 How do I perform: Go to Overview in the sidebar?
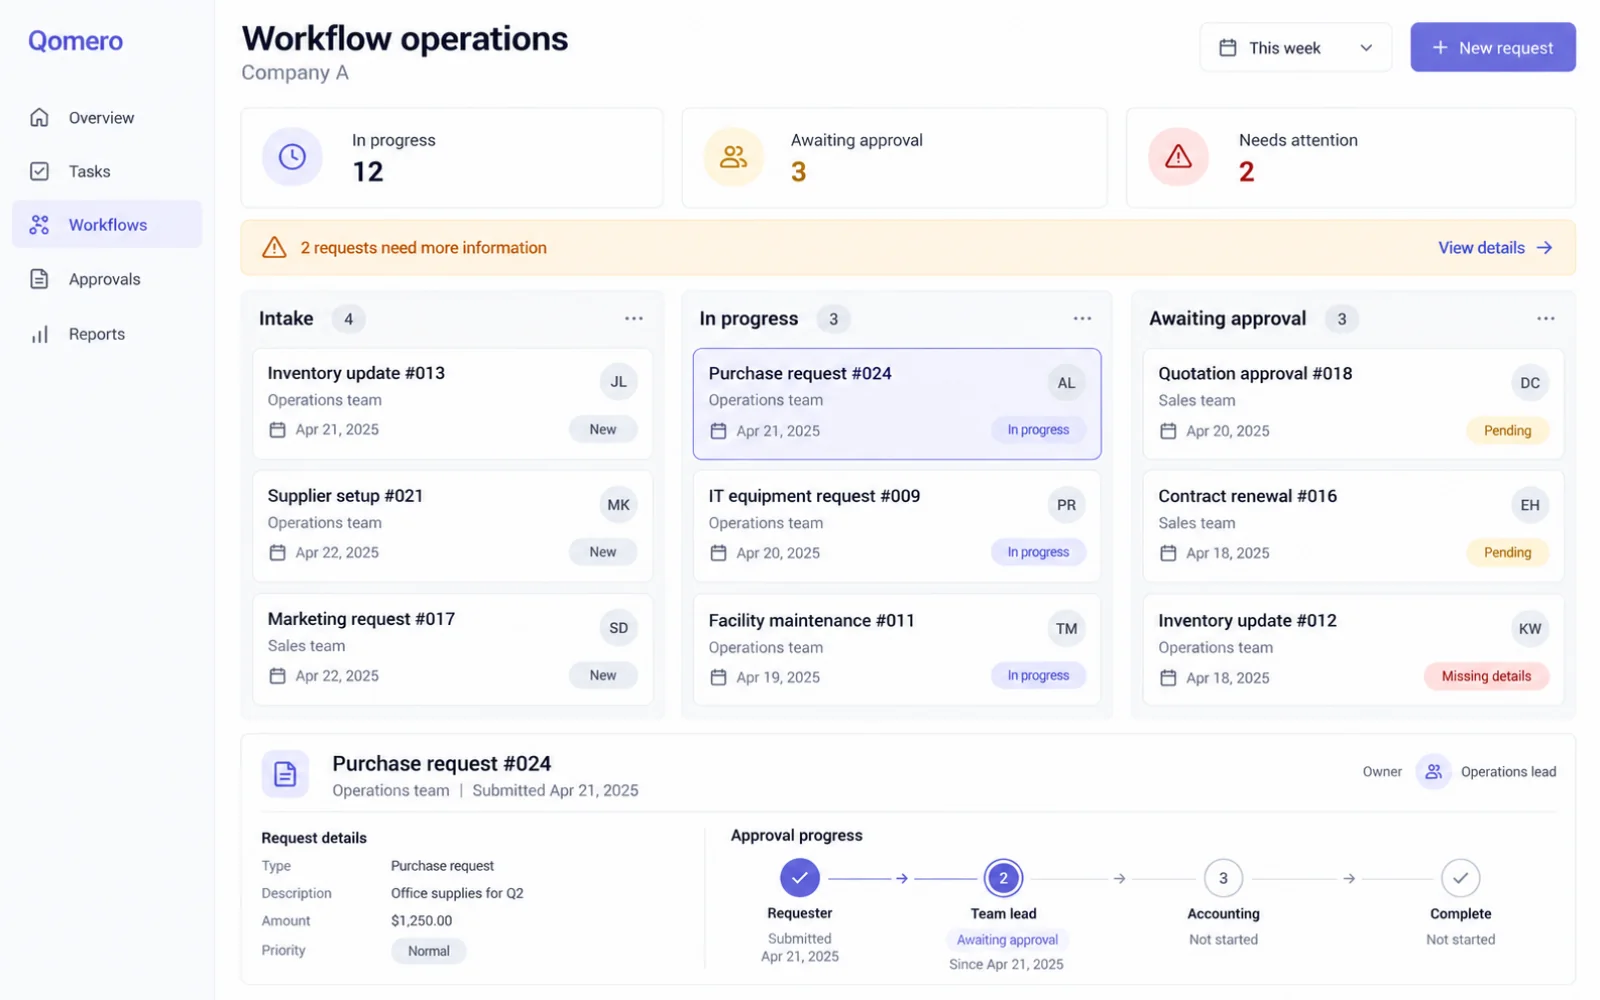(x=107, y=118)
